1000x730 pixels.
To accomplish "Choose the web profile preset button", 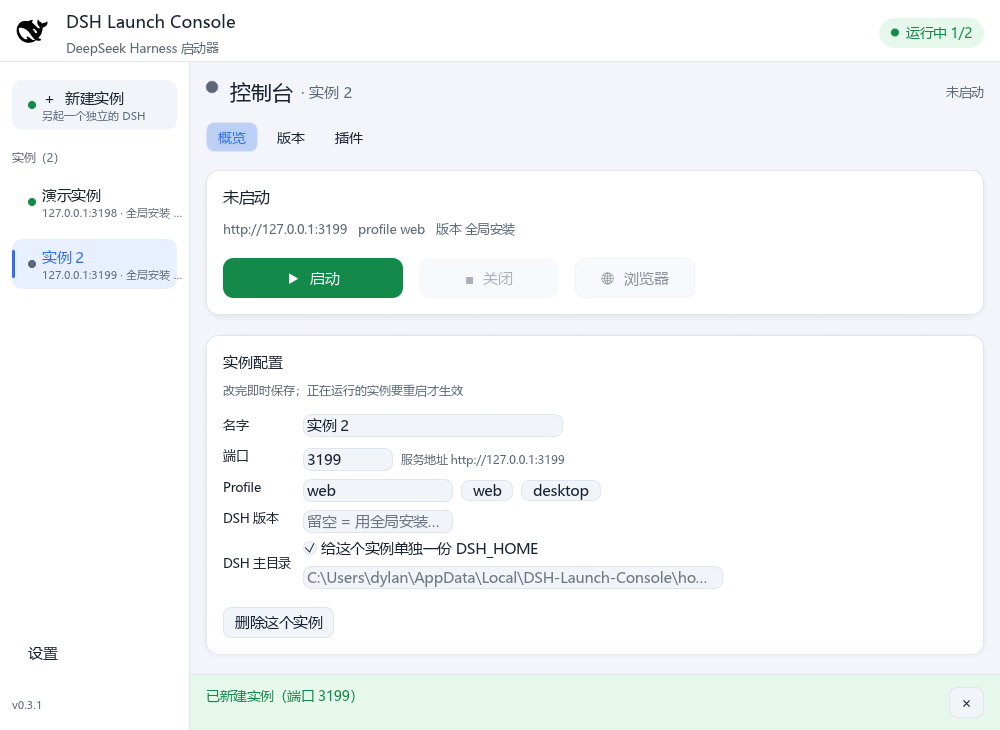I will tap(487, 490).
